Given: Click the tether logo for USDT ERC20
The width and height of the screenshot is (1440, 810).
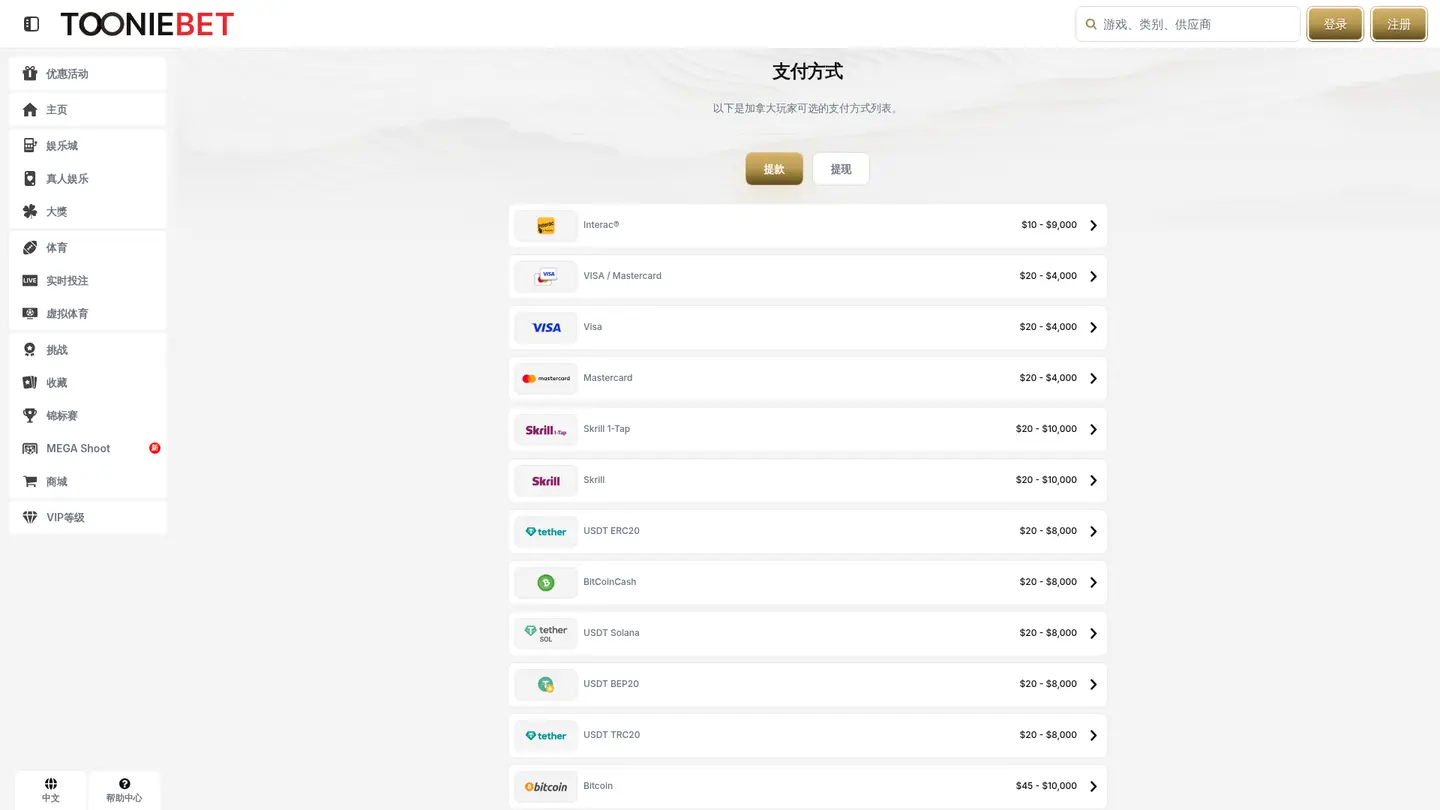Looking at the screenshot, I should pyautogui.click(x=546, y=532).
